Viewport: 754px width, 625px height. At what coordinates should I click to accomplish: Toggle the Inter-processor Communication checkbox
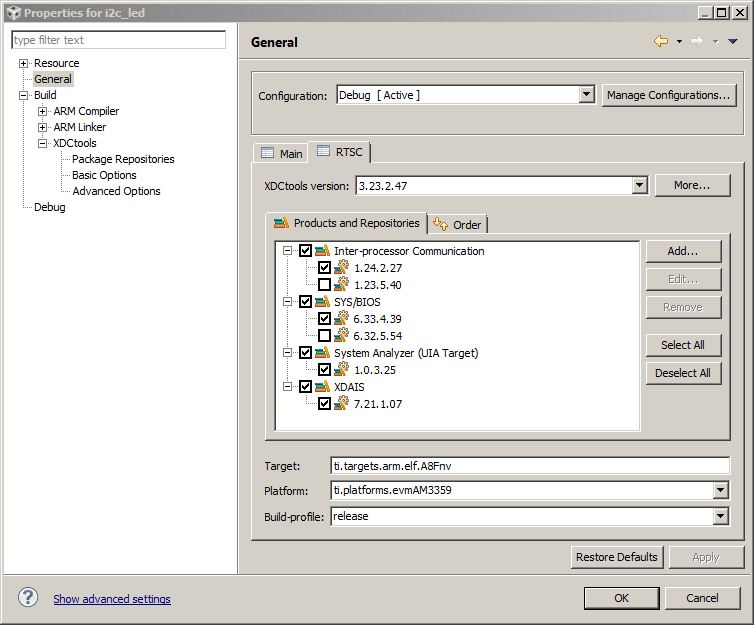(305, 250)
